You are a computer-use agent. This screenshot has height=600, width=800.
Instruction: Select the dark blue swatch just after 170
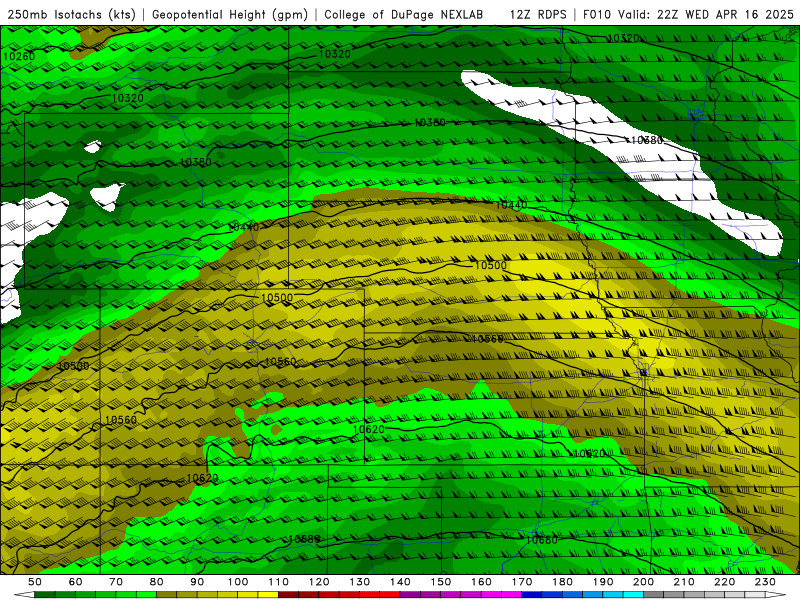tap(532, 595)
